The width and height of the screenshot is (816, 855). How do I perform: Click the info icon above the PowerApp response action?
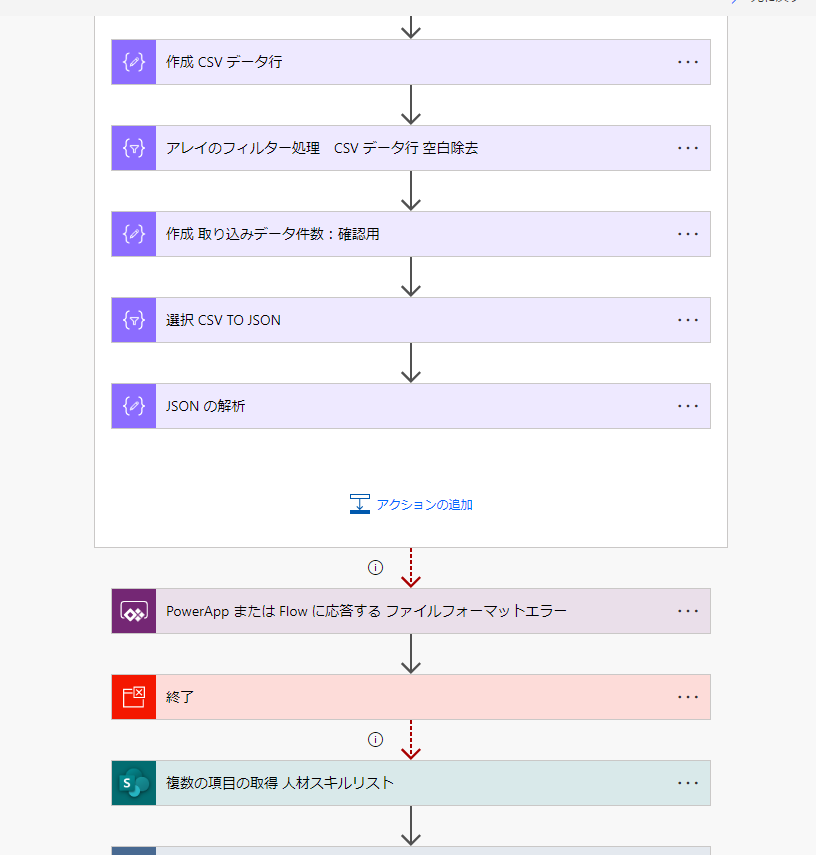tap(375, 568)
